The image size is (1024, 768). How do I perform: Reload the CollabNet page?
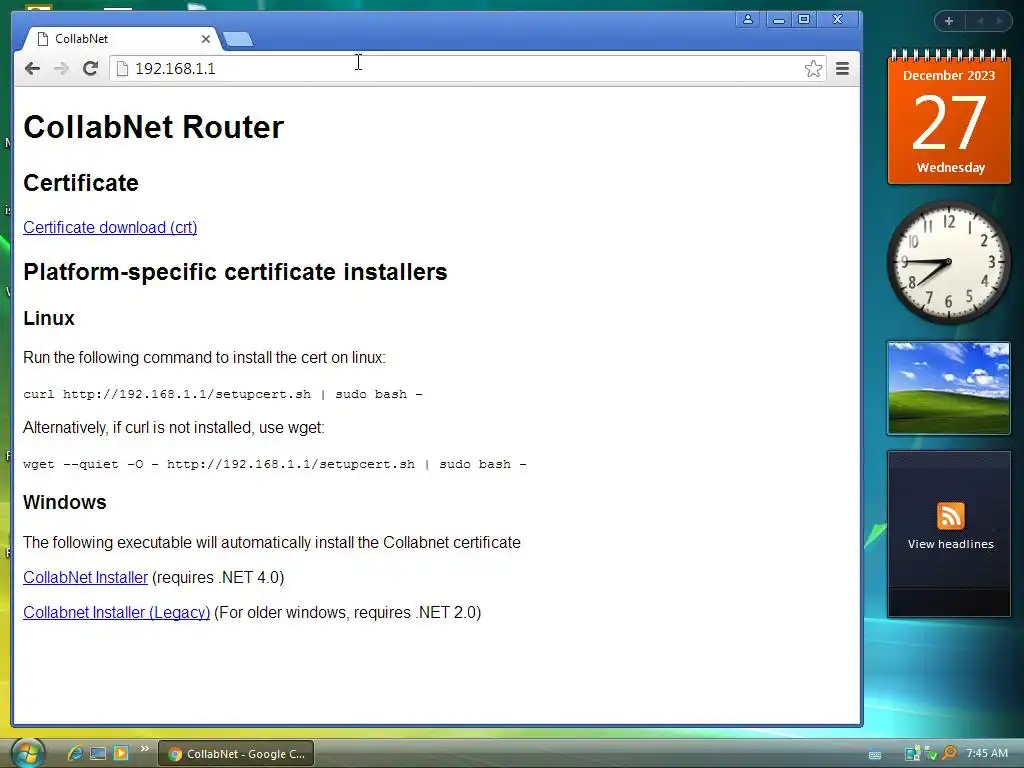point(90,69)
